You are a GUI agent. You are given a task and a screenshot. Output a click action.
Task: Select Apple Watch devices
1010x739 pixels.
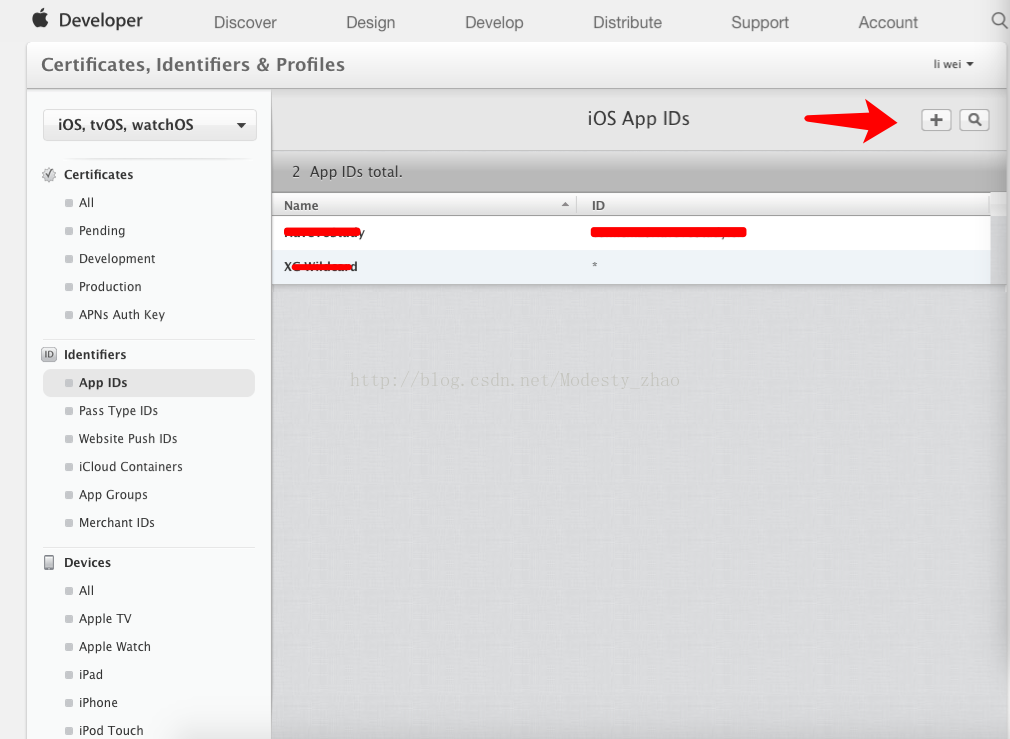[x=115, y=647]
